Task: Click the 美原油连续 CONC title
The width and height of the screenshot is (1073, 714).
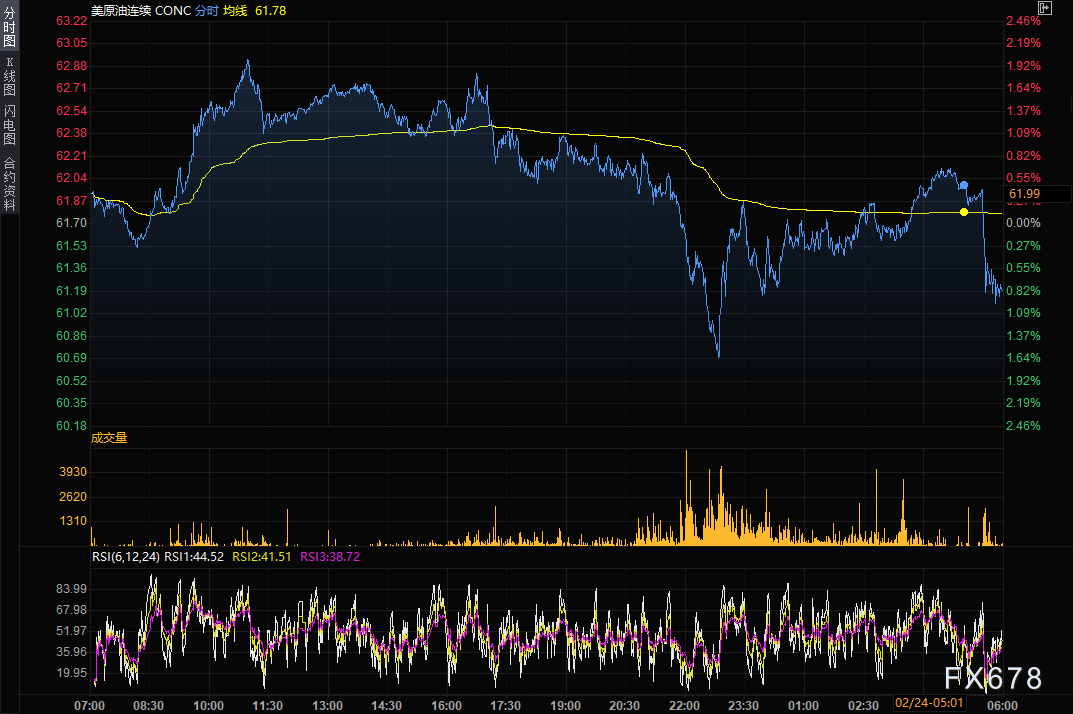Action: tap(141, 10)
